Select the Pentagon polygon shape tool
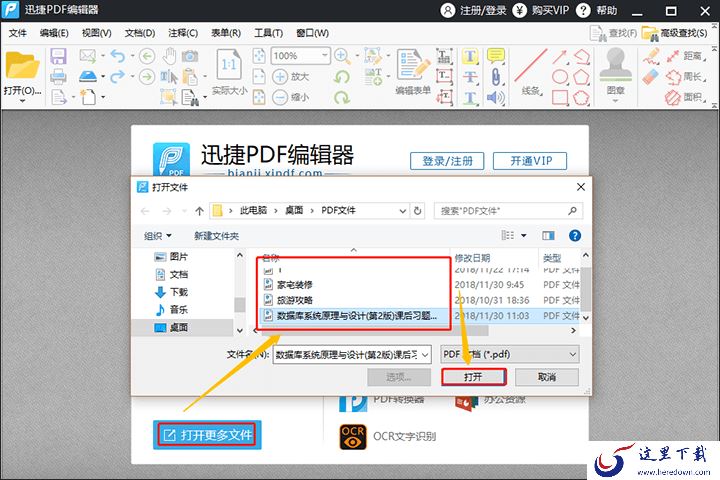This screenshot has width=720, height=480. pos(581,77)
